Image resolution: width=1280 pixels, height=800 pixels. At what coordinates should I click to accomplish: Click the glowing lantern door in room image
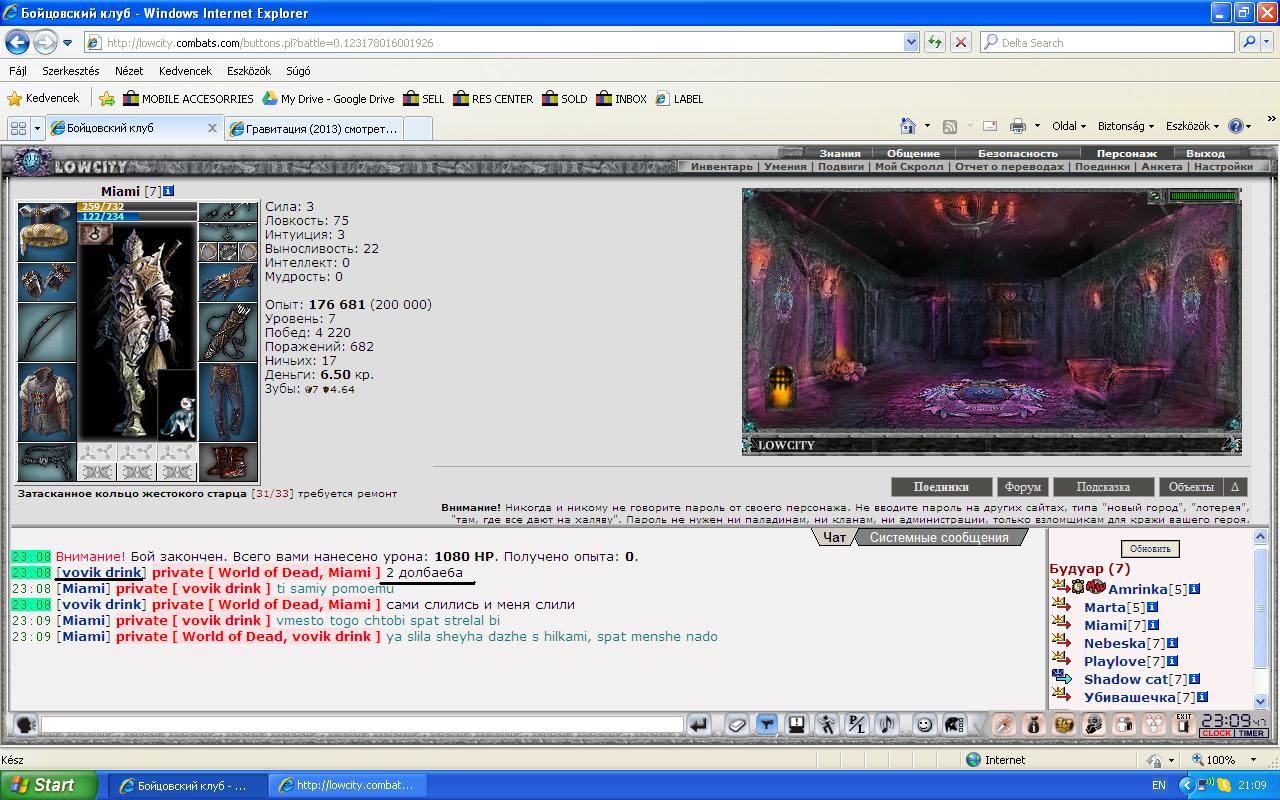(x=782, y=386)
